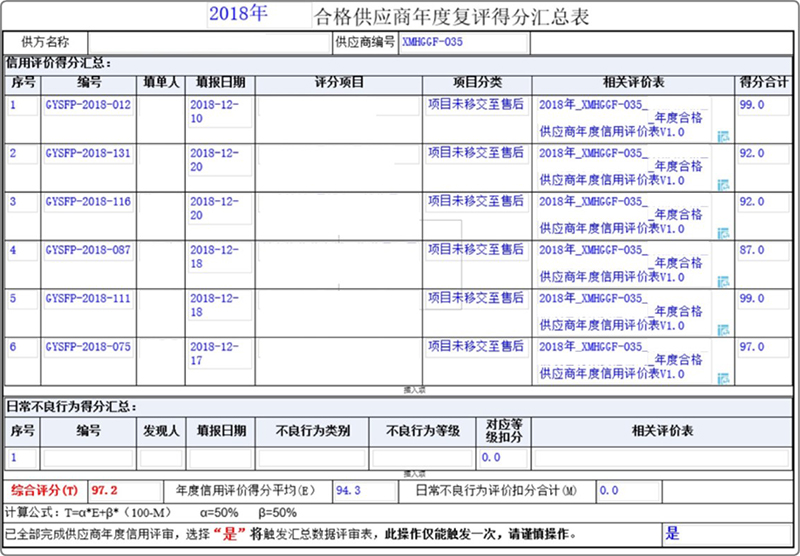This screenshot has height=556, width=800.
Task: Click the empty 相关评价表 field in bad behavior row
Action: click(662, 458)
